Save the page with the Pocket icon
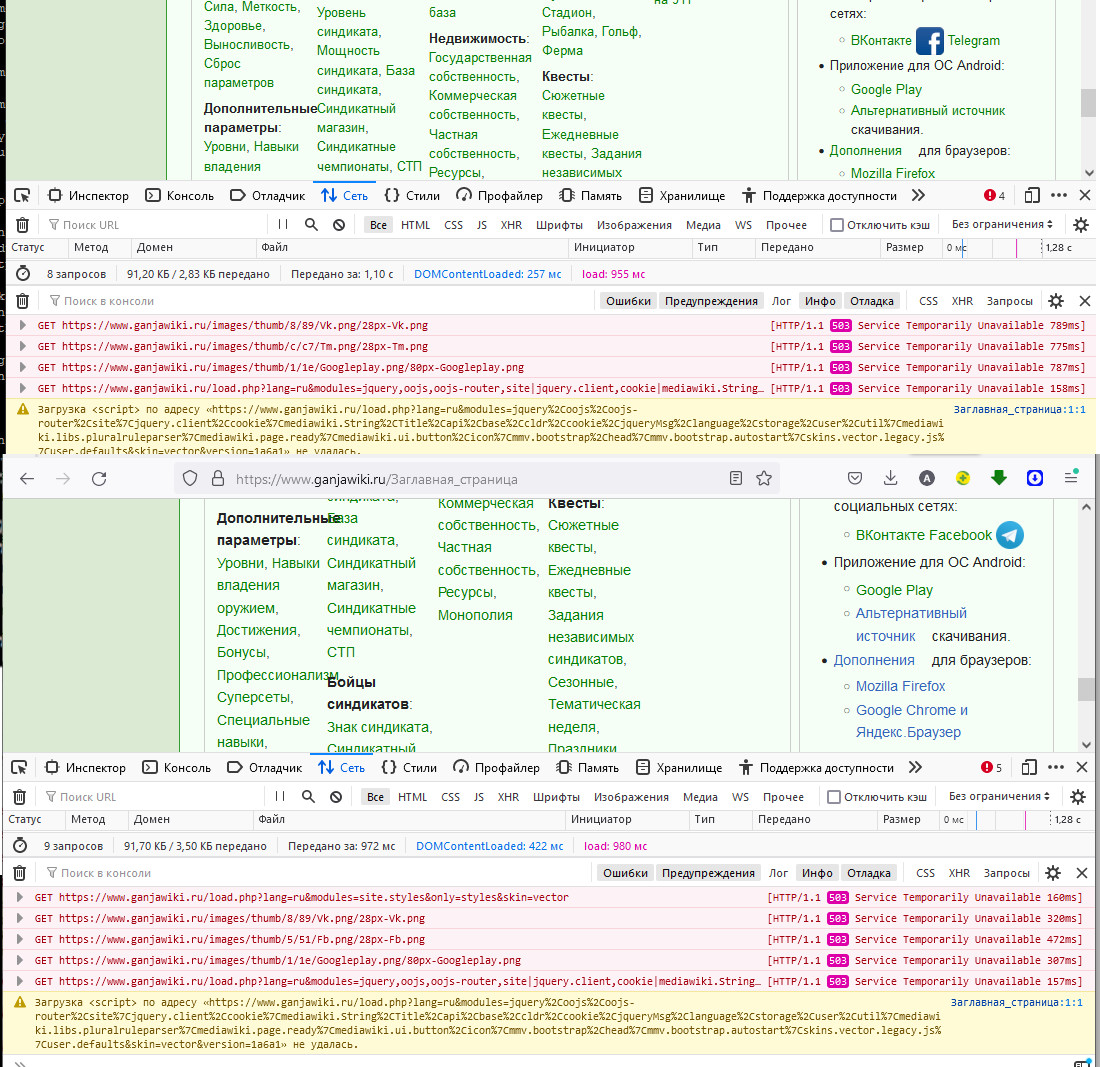This screenshot has width=1100, height=1067. (x=854, y=478)
